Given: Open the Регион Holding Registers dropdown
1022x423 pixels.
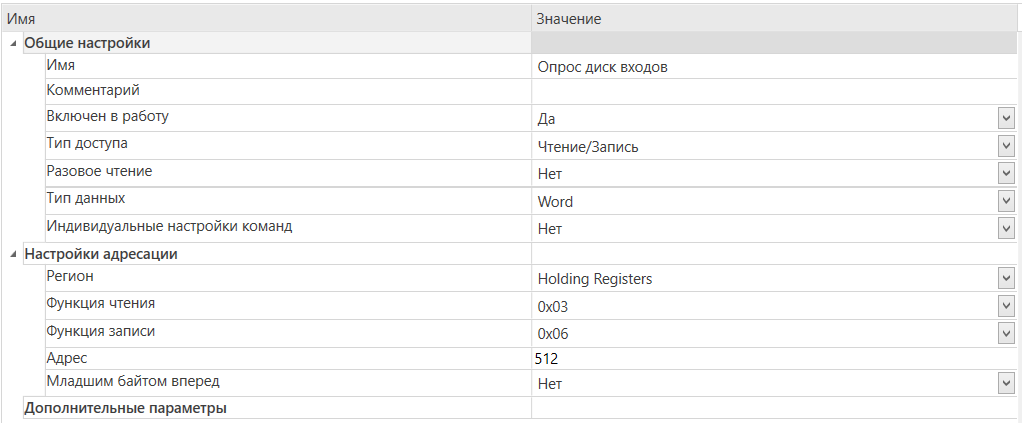Looking at the screenshot, I should tap(1006, 279).
